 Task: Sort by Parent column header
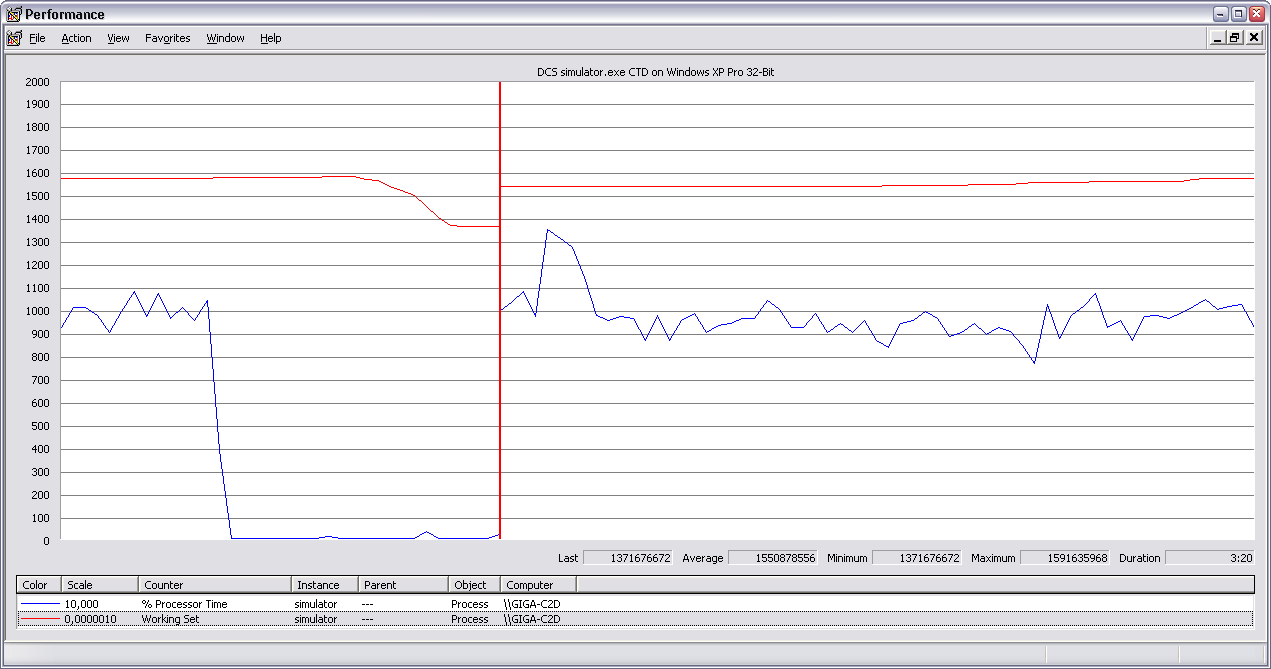[x=403, y=585]
